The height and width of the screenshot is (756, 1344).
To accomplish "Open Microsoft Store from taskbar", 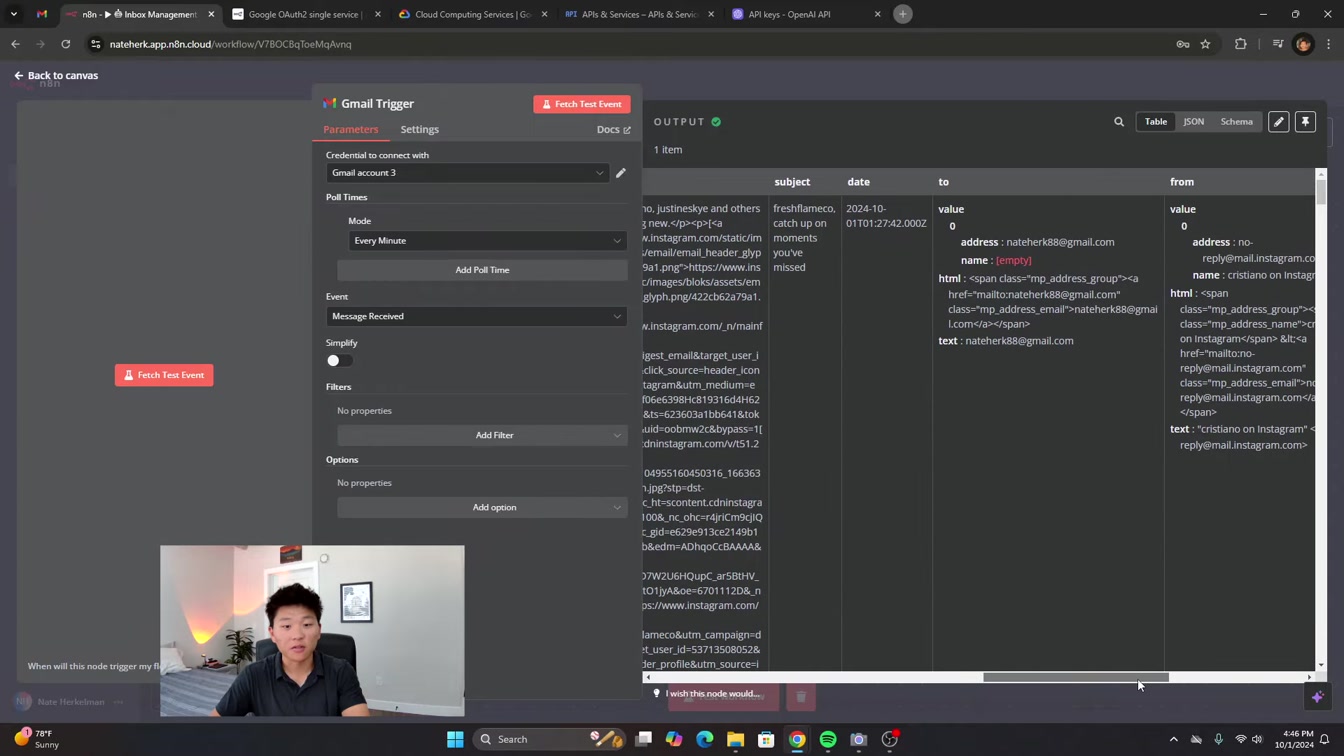I will pos(766,739).
